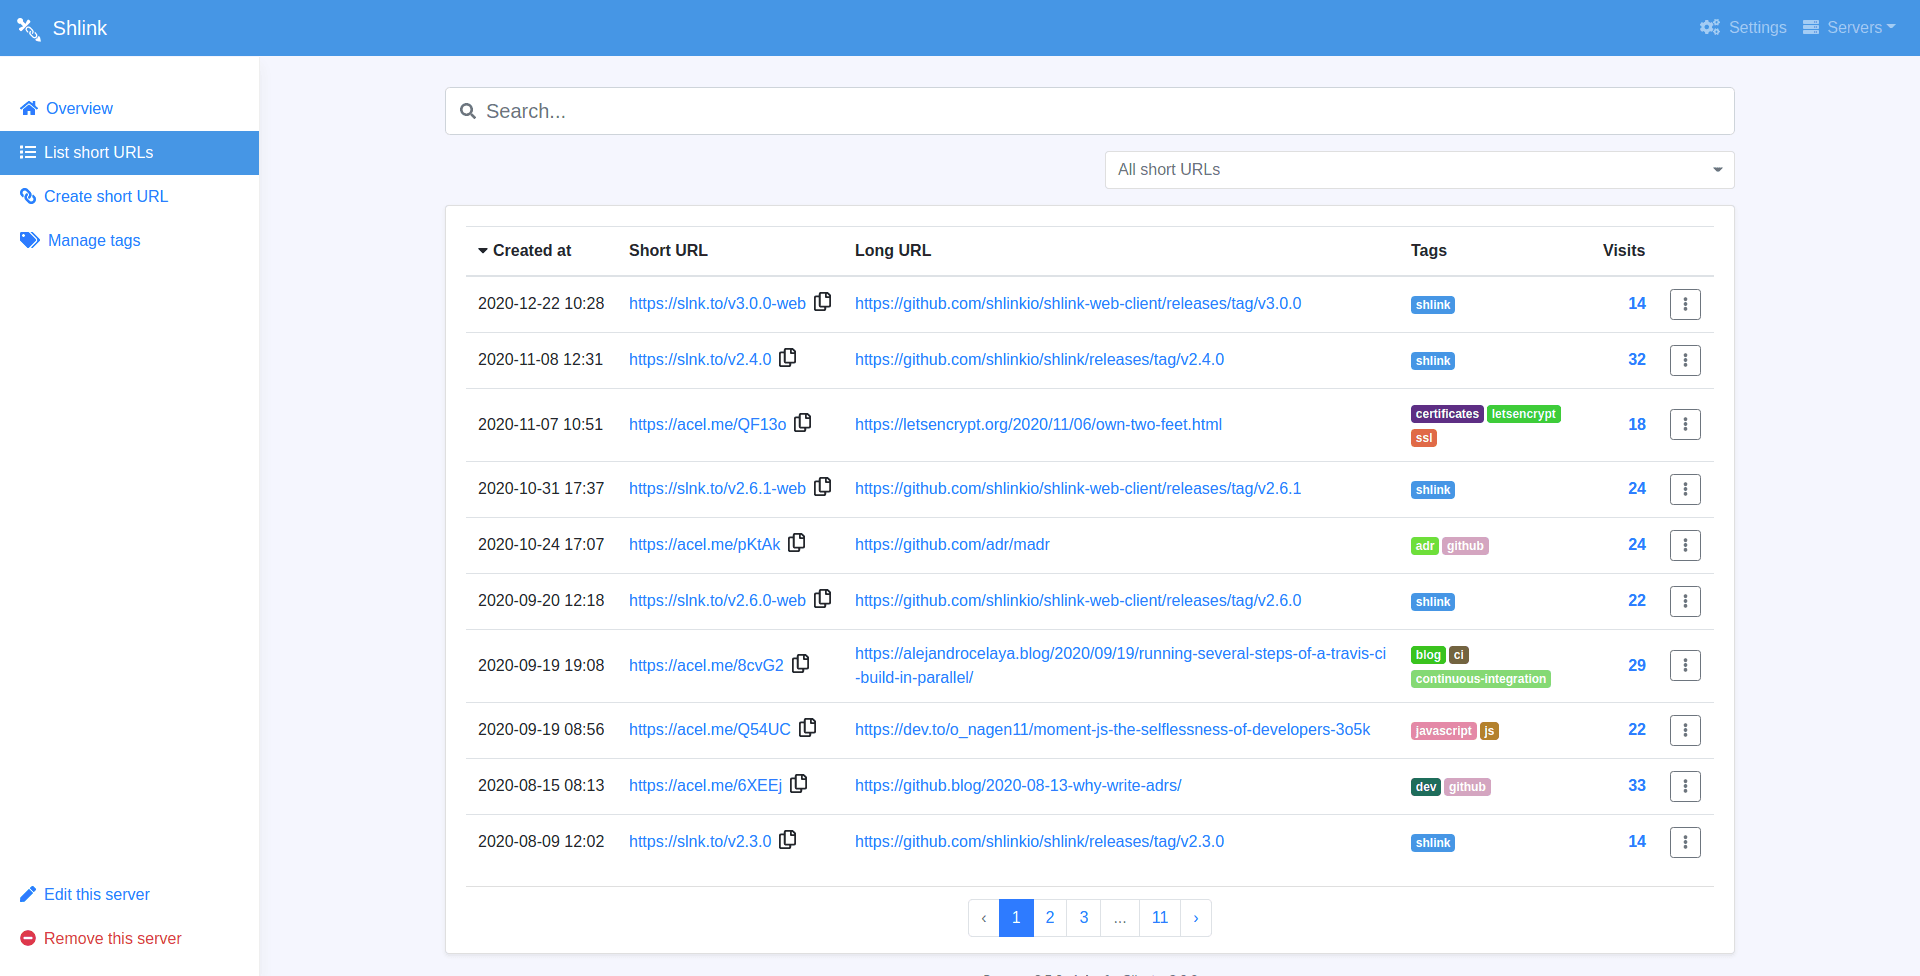The width and height of the screenshot is (1920, 976).
Task: Click the magnifying glass search icon
Action: 469,111
